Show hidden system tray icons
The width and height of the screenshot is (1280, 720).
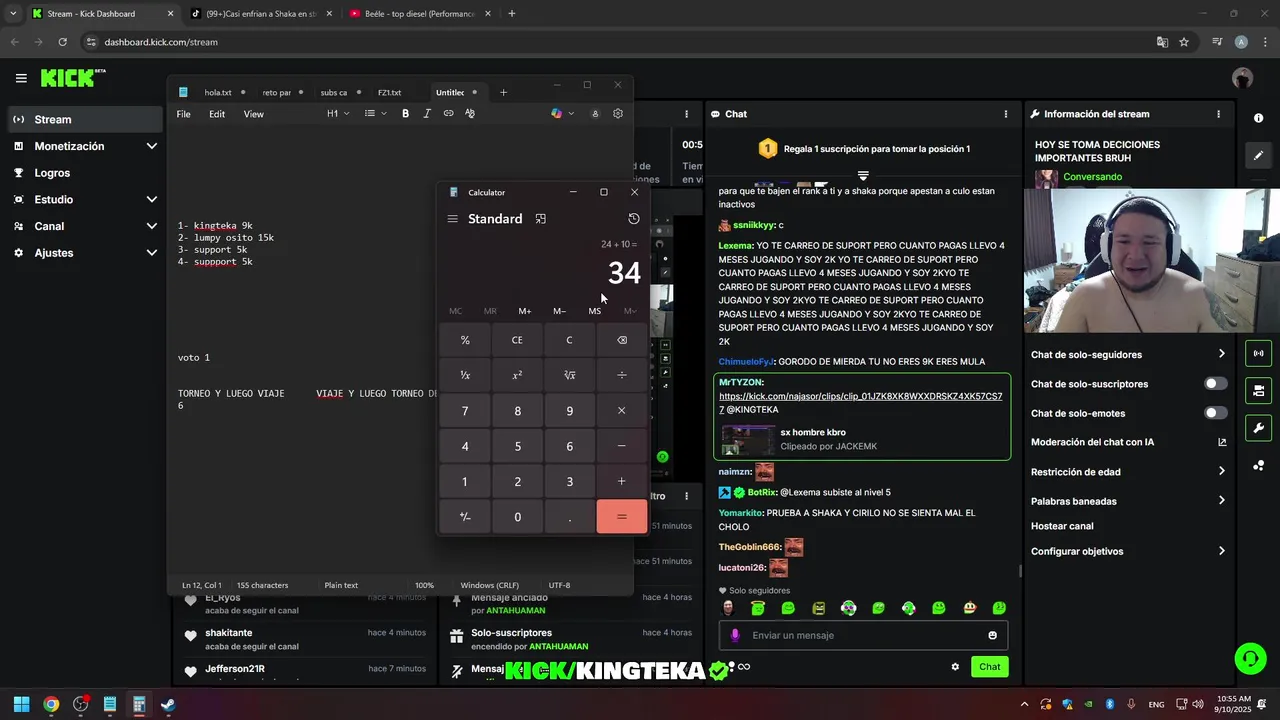click(1023, 704)
